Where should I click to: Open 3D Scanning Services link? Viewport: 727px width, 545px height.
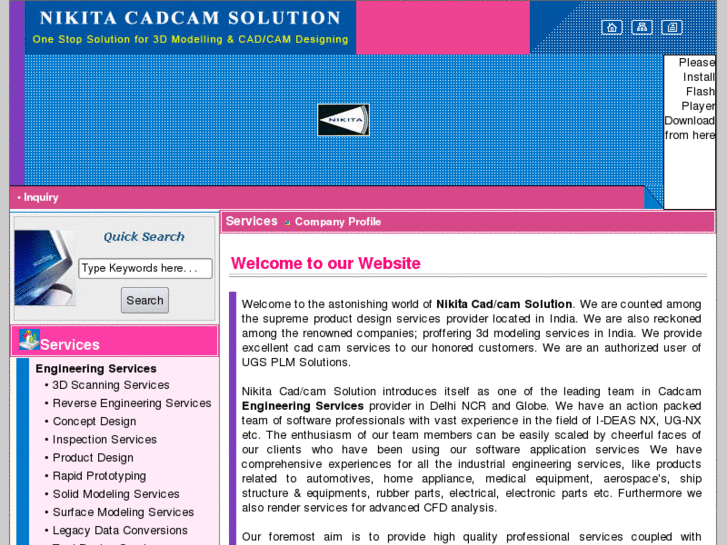coord(111,385)
